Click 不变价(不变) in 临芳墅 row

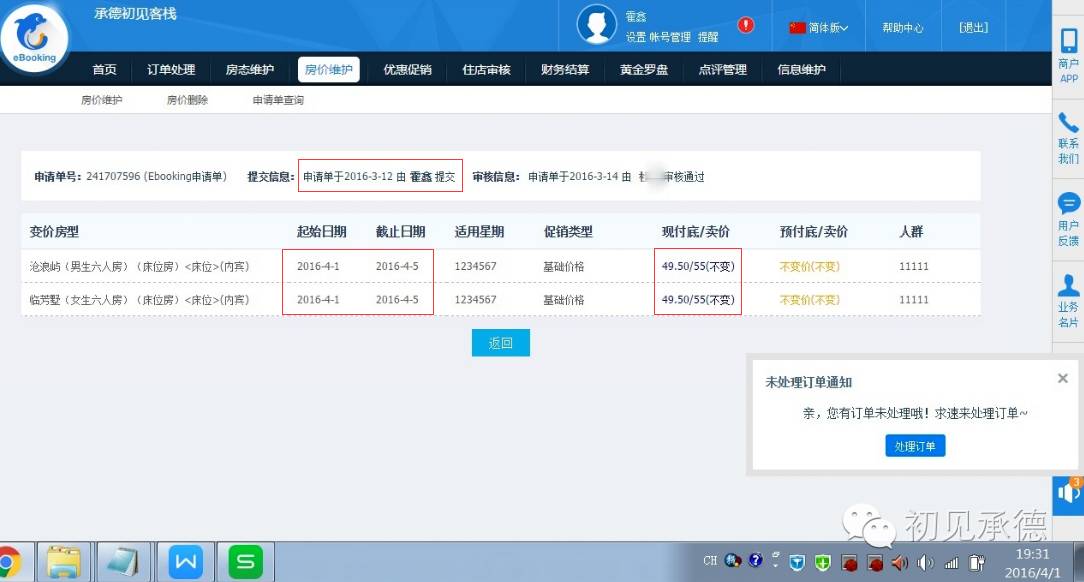pyautogui.click(x=810, y=300)
